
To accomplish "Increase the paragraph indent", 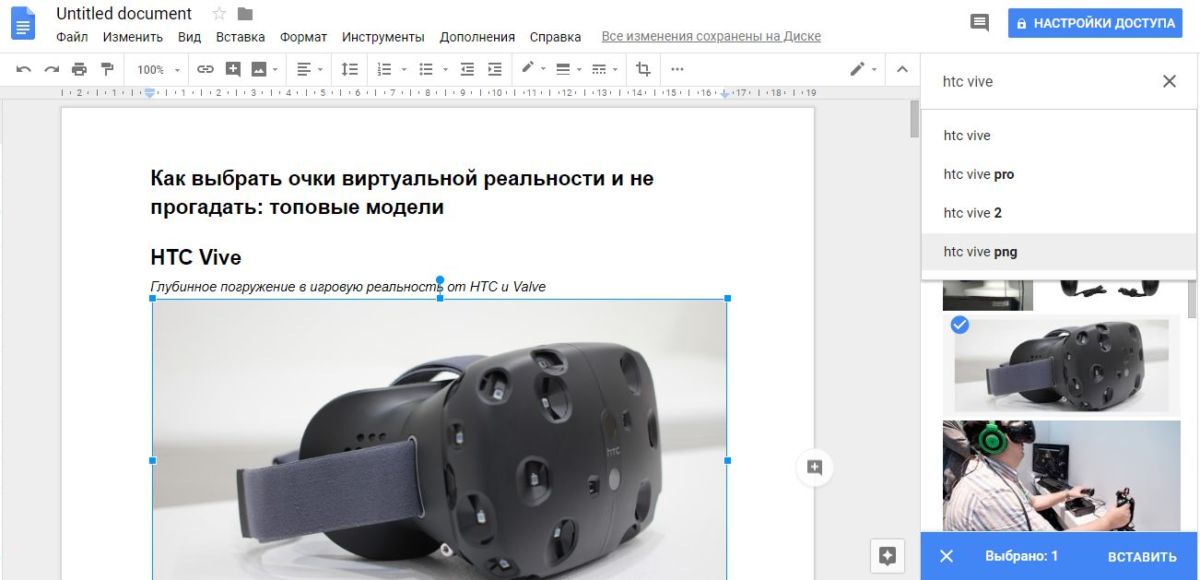I will tap(494, 70).
